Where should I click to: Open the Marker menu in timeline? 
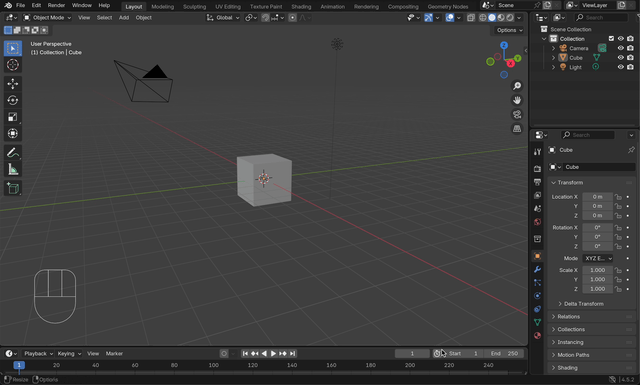point(114,354)
